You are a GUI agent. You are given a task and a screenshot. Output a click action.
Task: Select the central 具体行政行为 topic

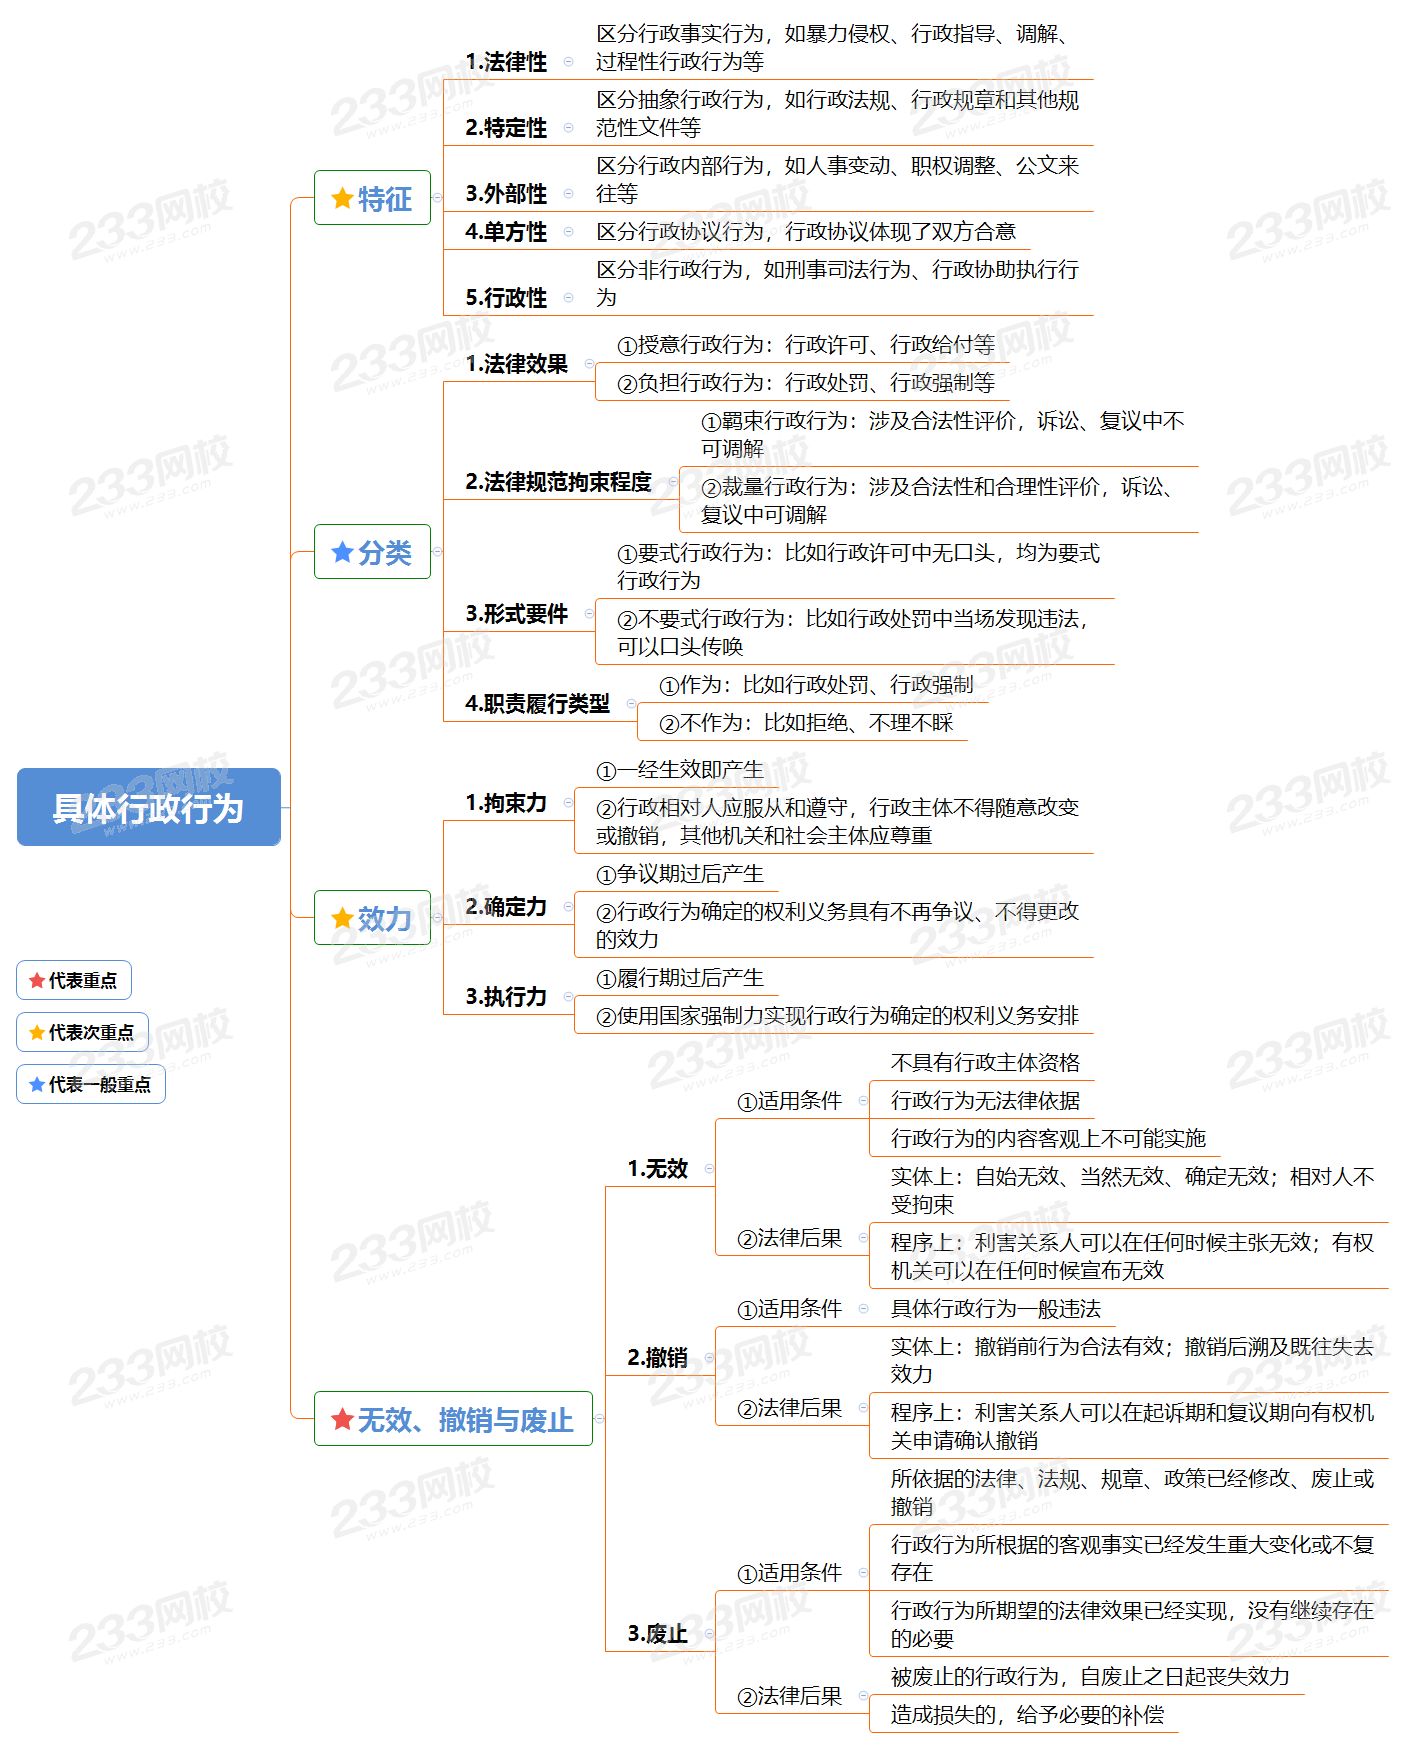coord(148,807)
